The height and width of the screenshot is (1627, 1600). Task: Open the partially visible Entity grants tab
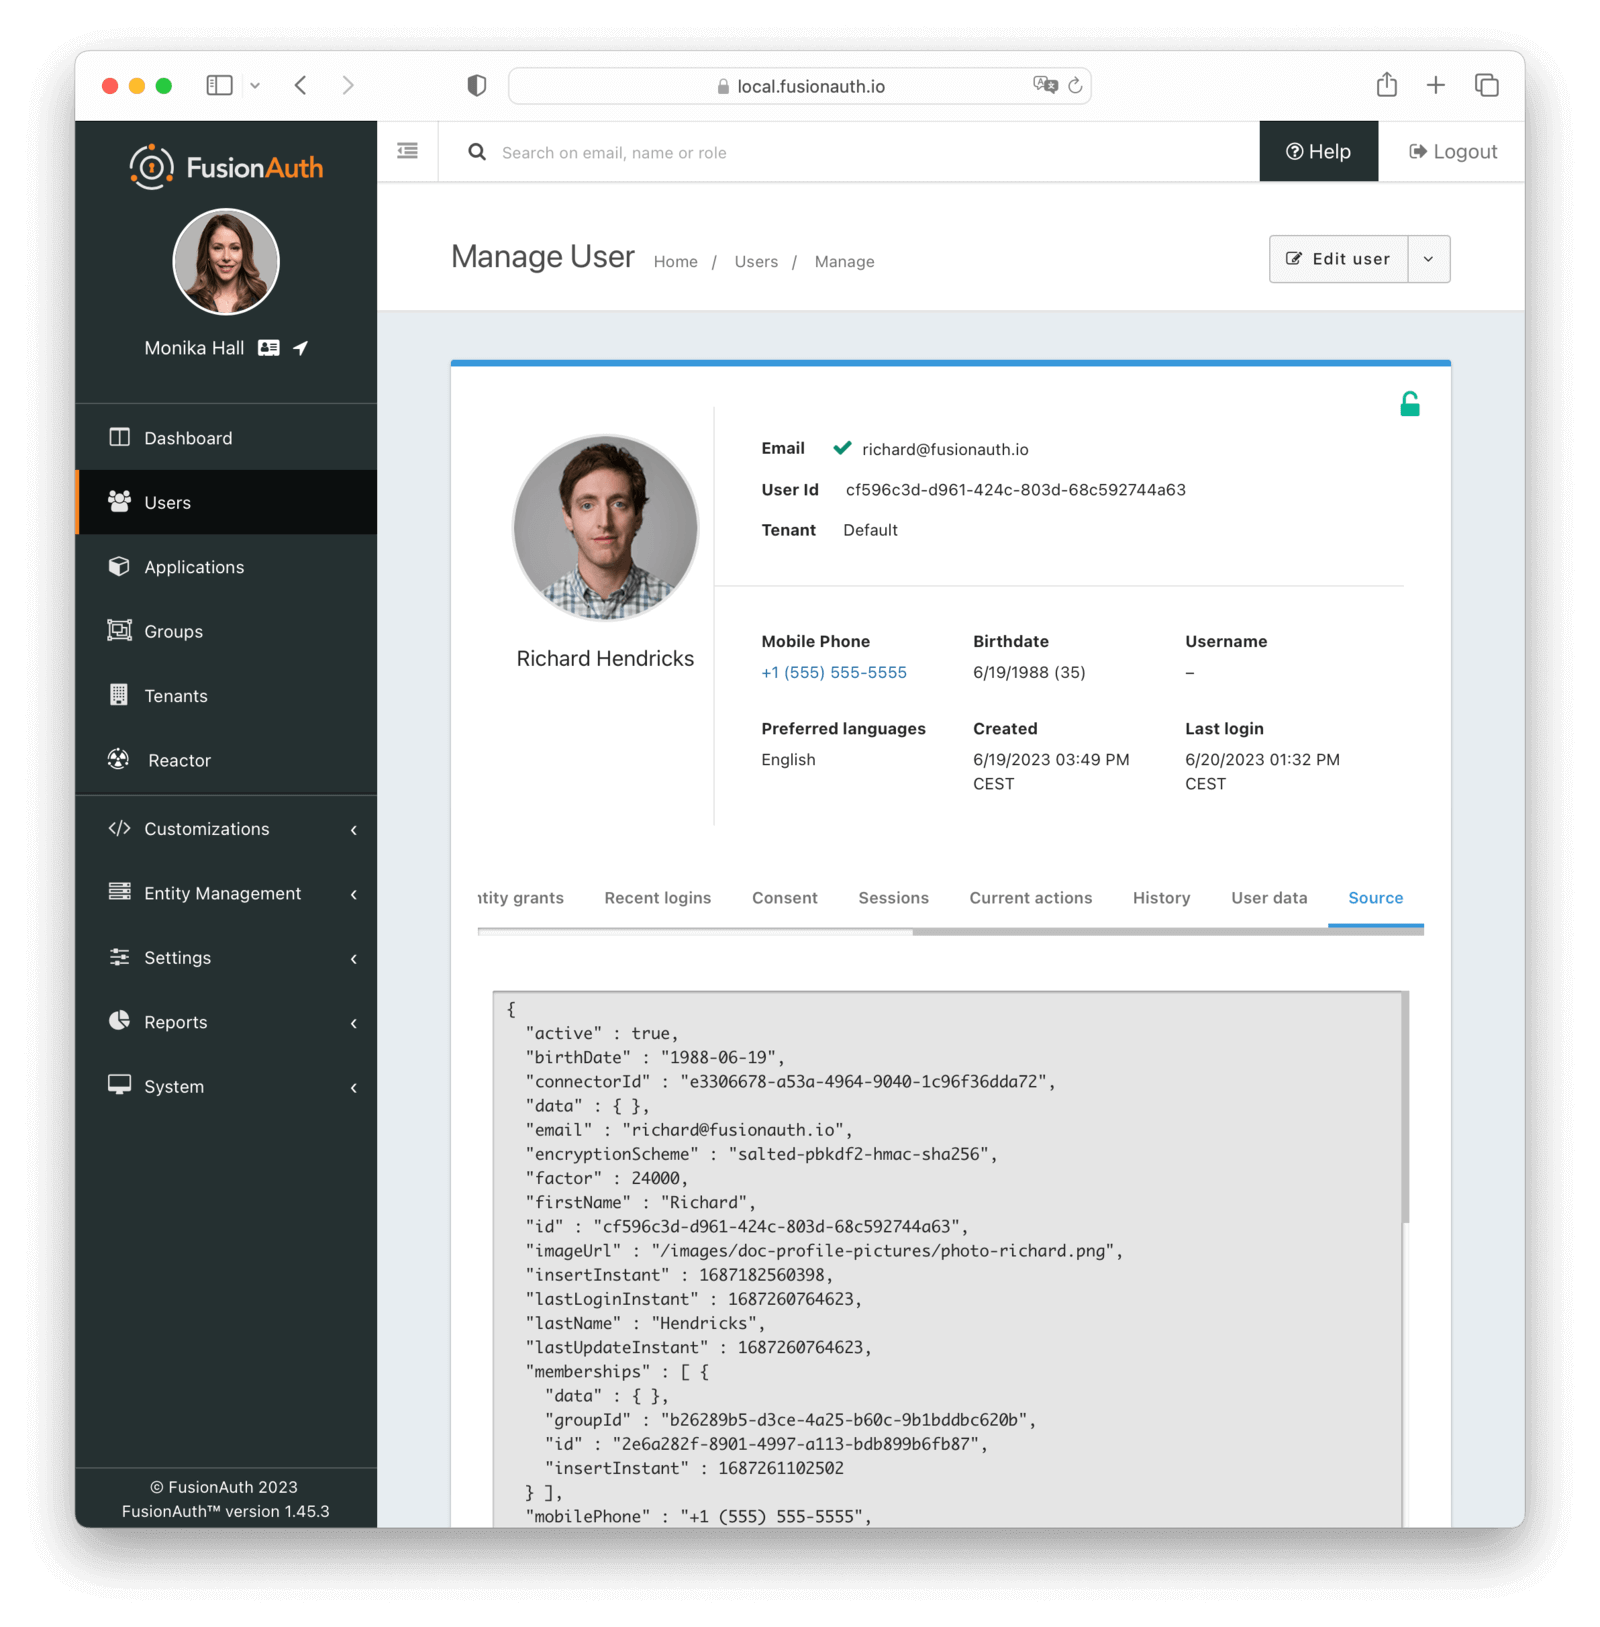tap(521, 898)
